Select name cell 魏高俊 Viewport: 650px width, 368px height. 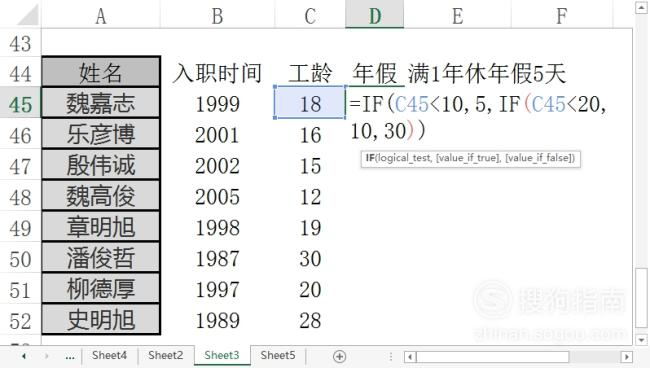point(101,196)
